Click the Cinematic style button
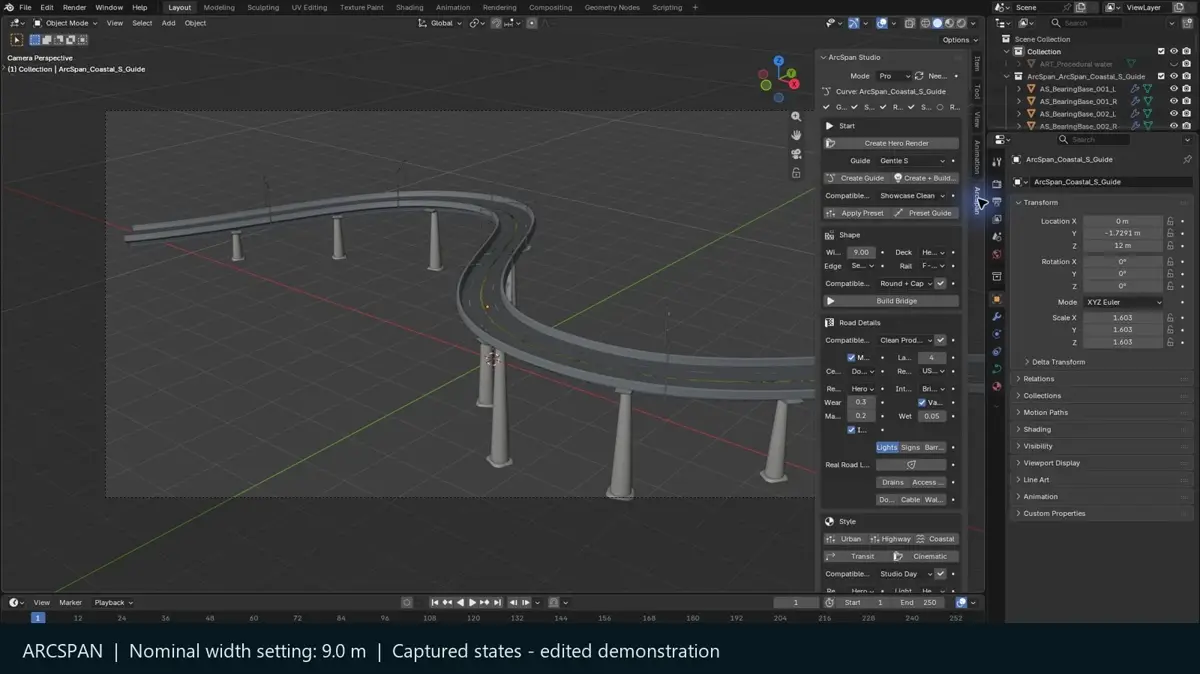 click(924, 556)
